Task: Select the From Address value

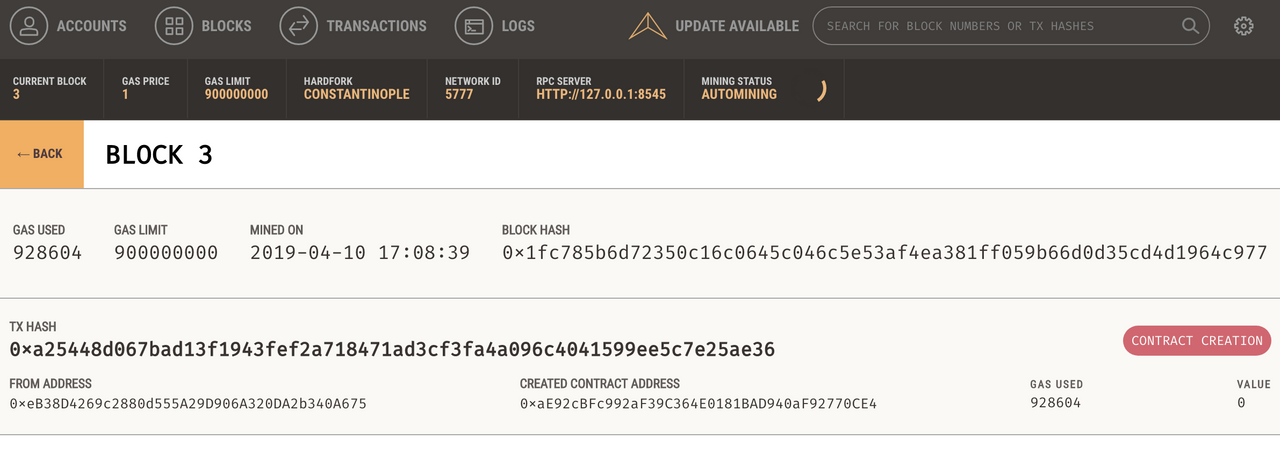Action: coord(188,404)
